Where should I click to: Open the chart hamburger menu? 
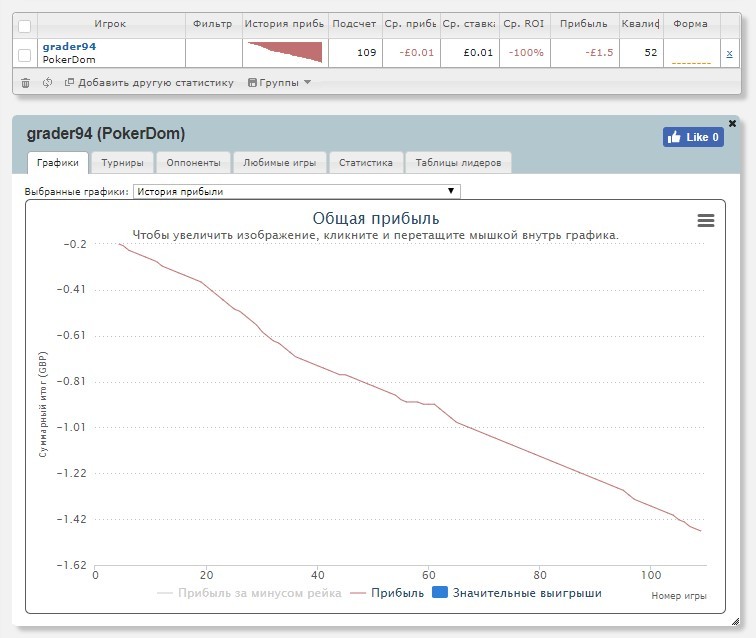point(706,221)
